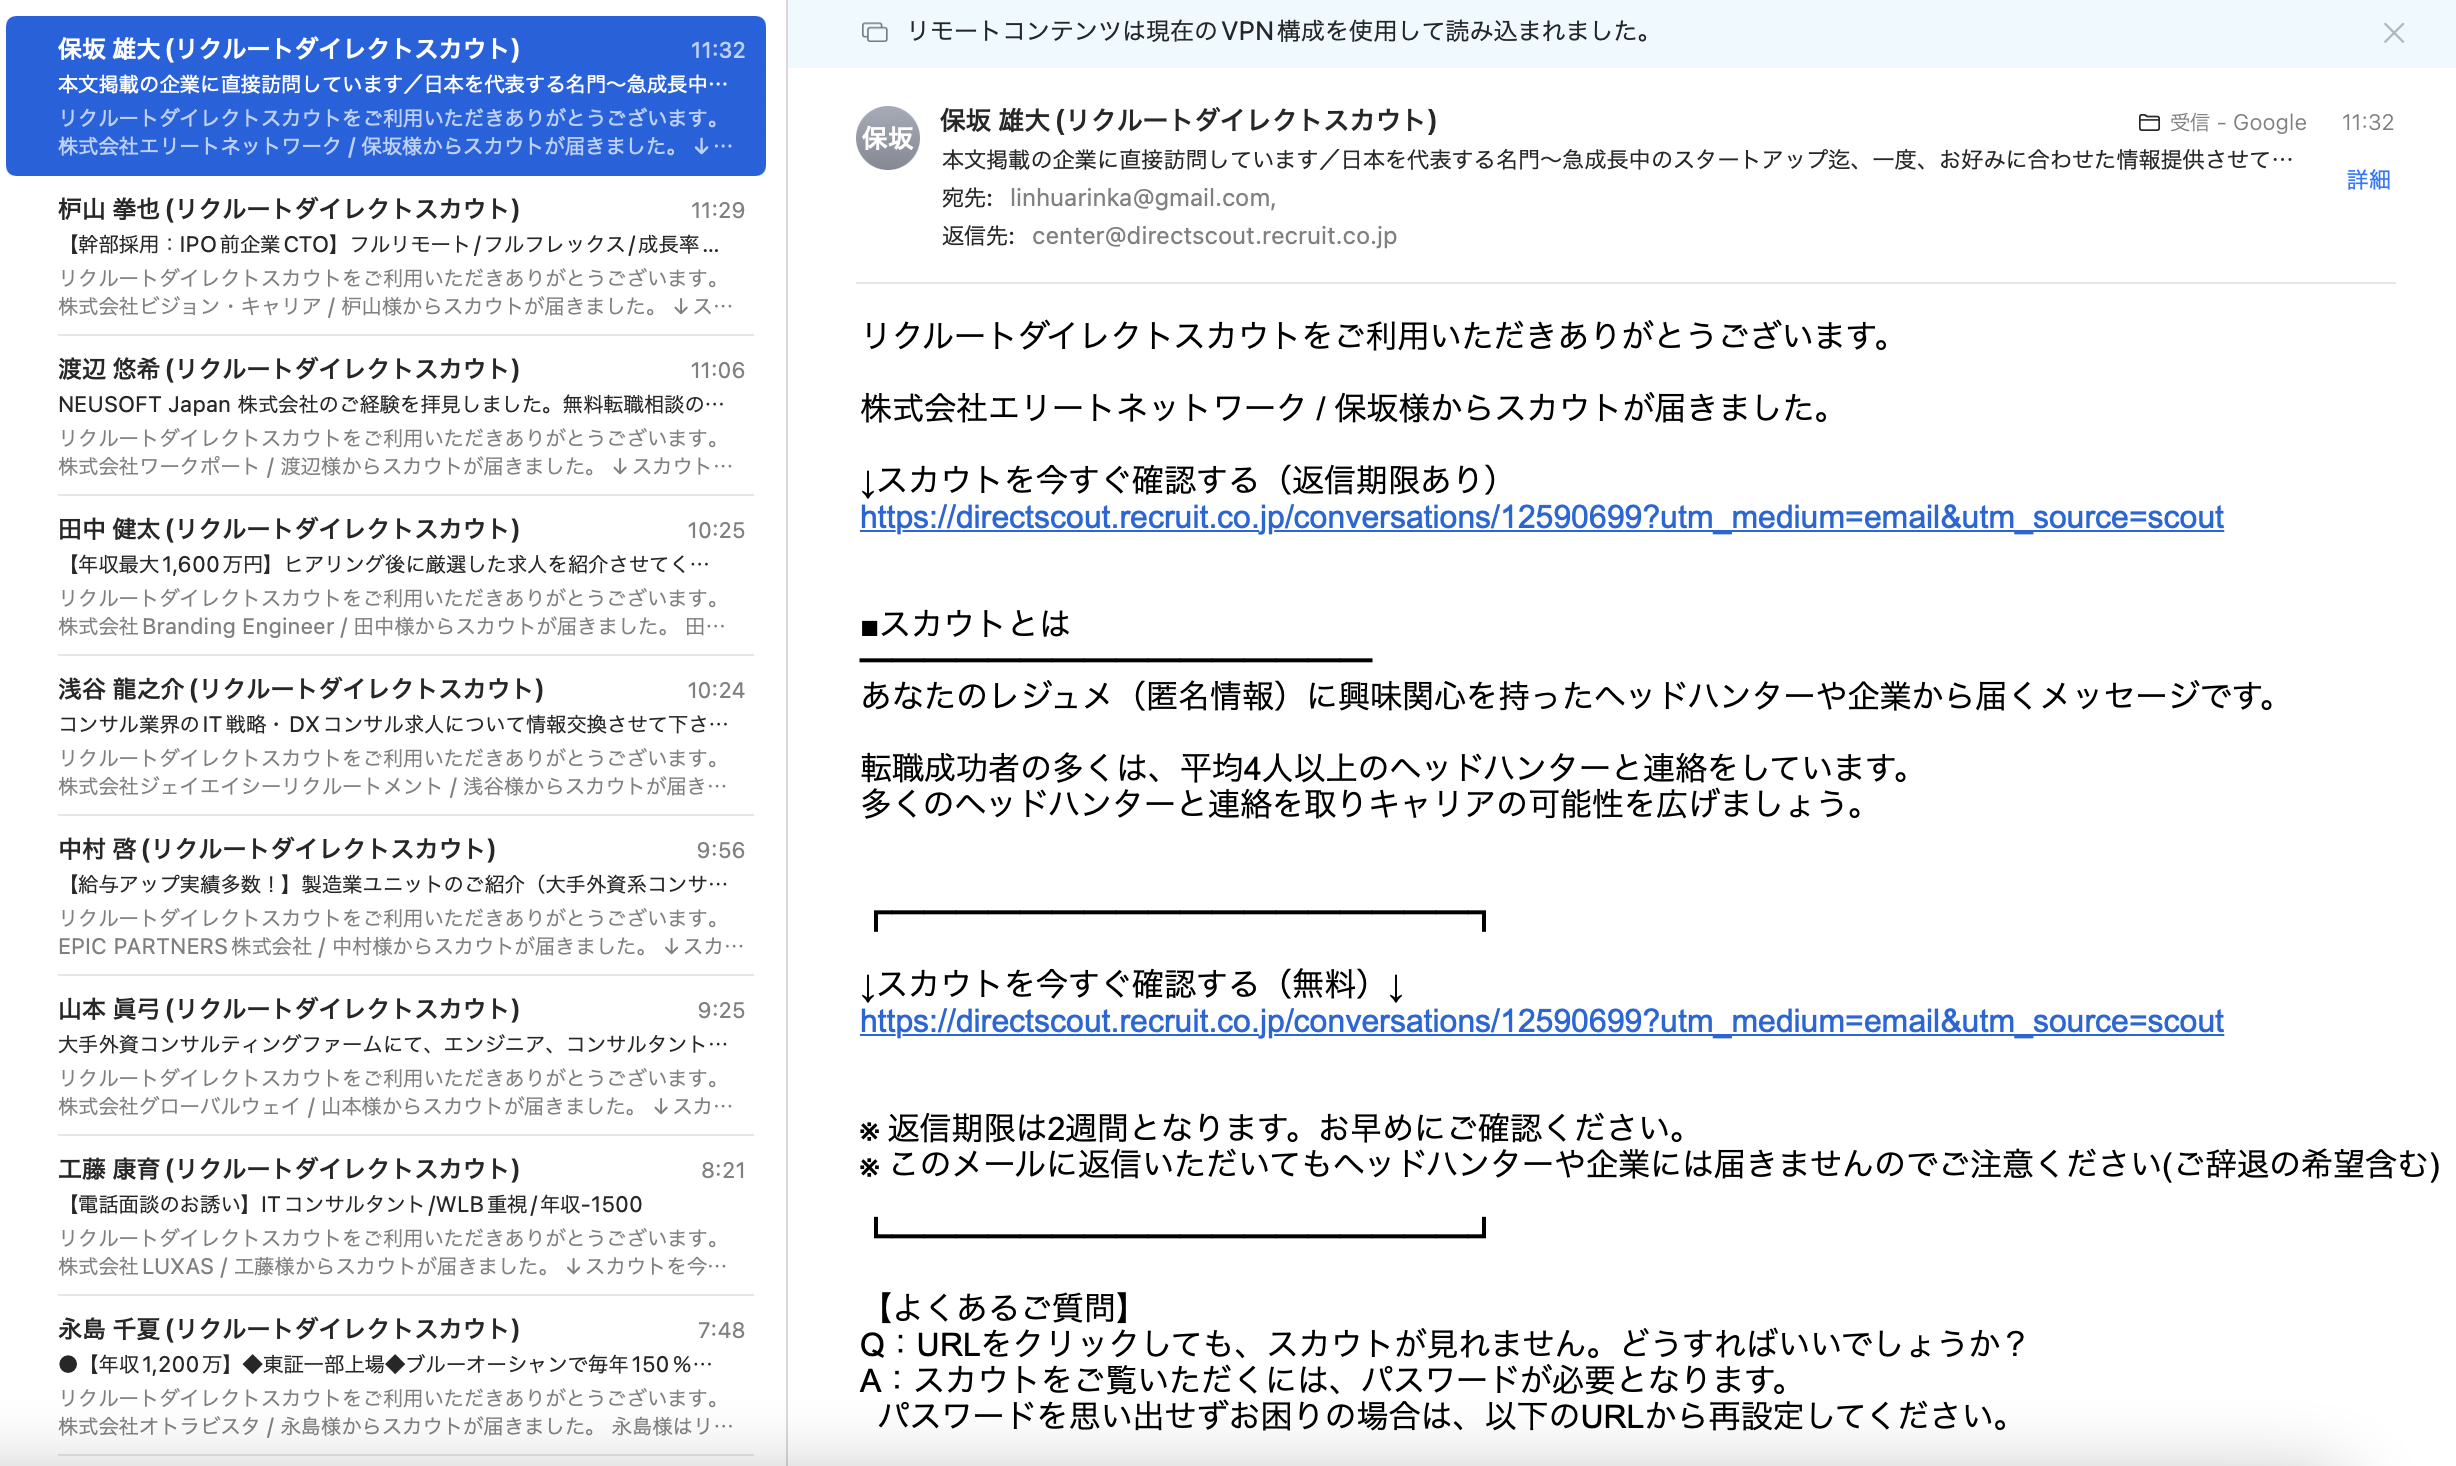This screenshot has width=2456, height=1466.
Task: Click EPIC PARTNERS株式会社 preview line
Action: [x=400, y=946]
